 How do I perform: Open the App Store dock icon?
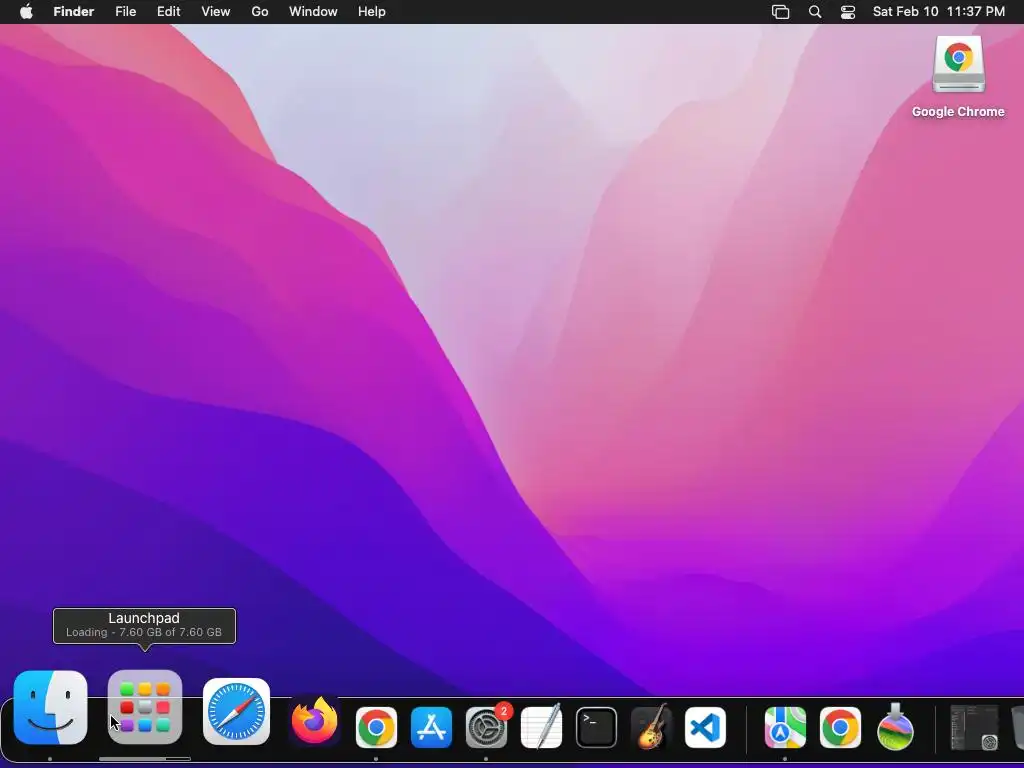tap(431, 727)
